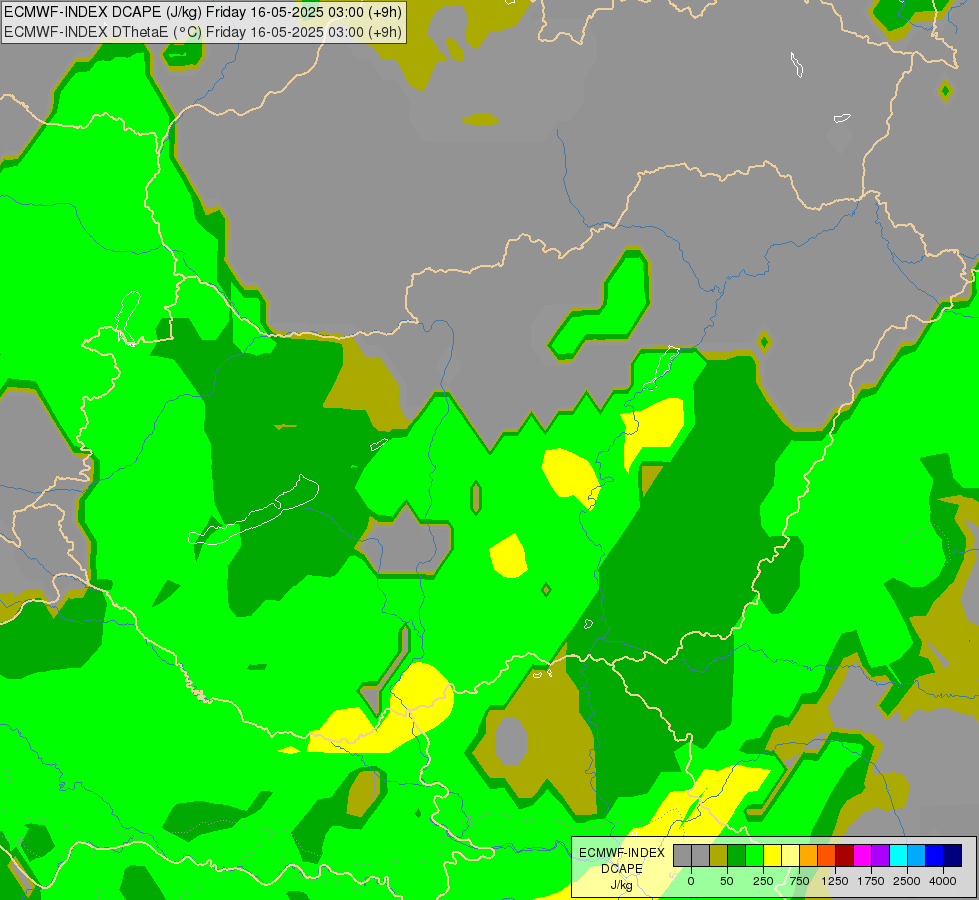The image size is (979, 900).
Task: Click the bright green legend swatch
Action: 754,855
